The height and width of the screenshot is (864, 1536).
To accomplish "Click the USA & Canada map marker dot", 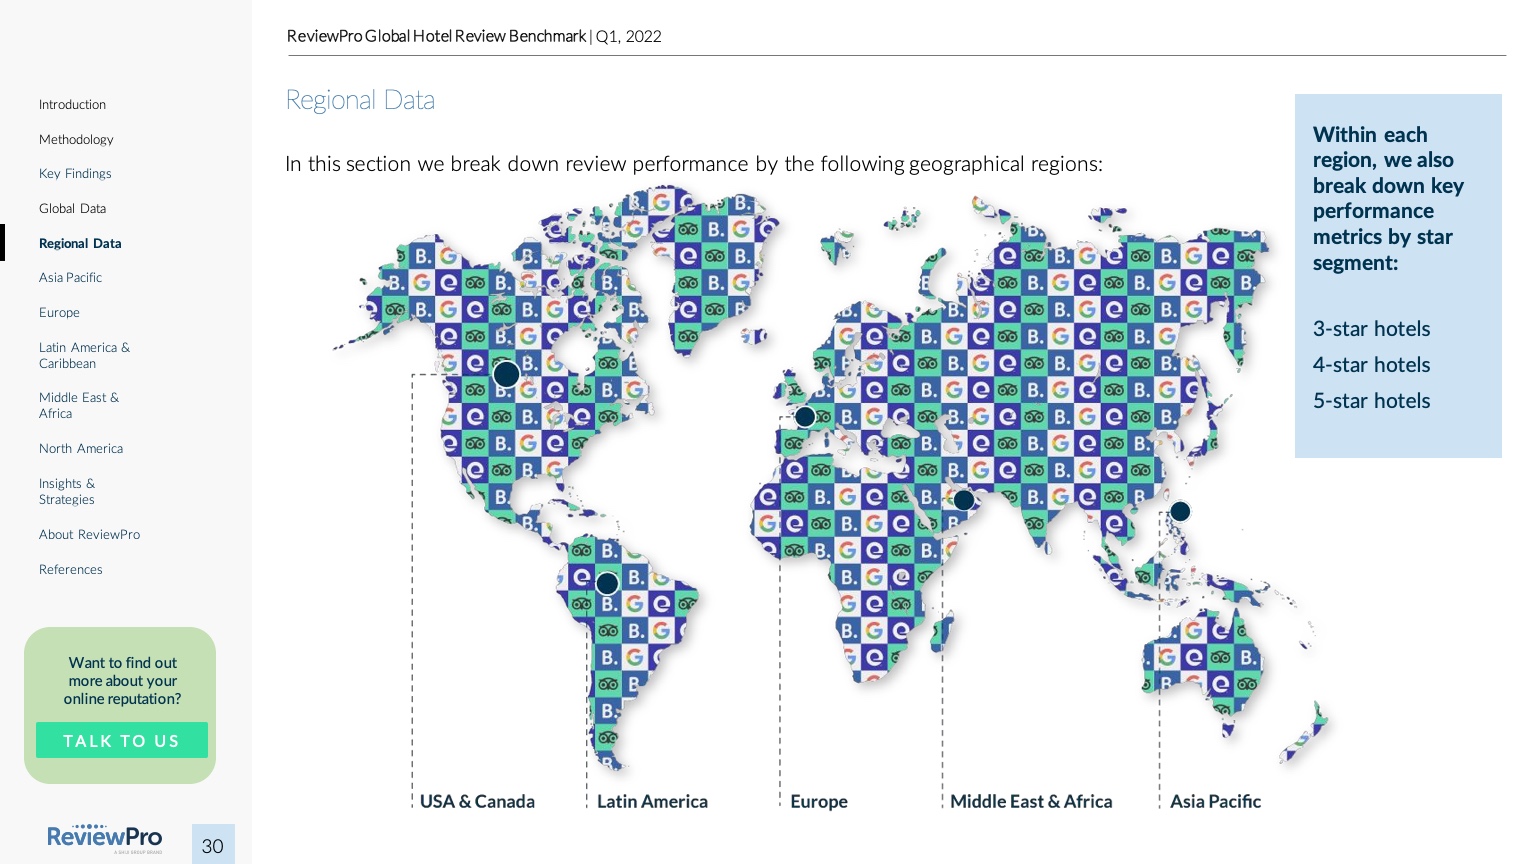I will coord(507,374).
